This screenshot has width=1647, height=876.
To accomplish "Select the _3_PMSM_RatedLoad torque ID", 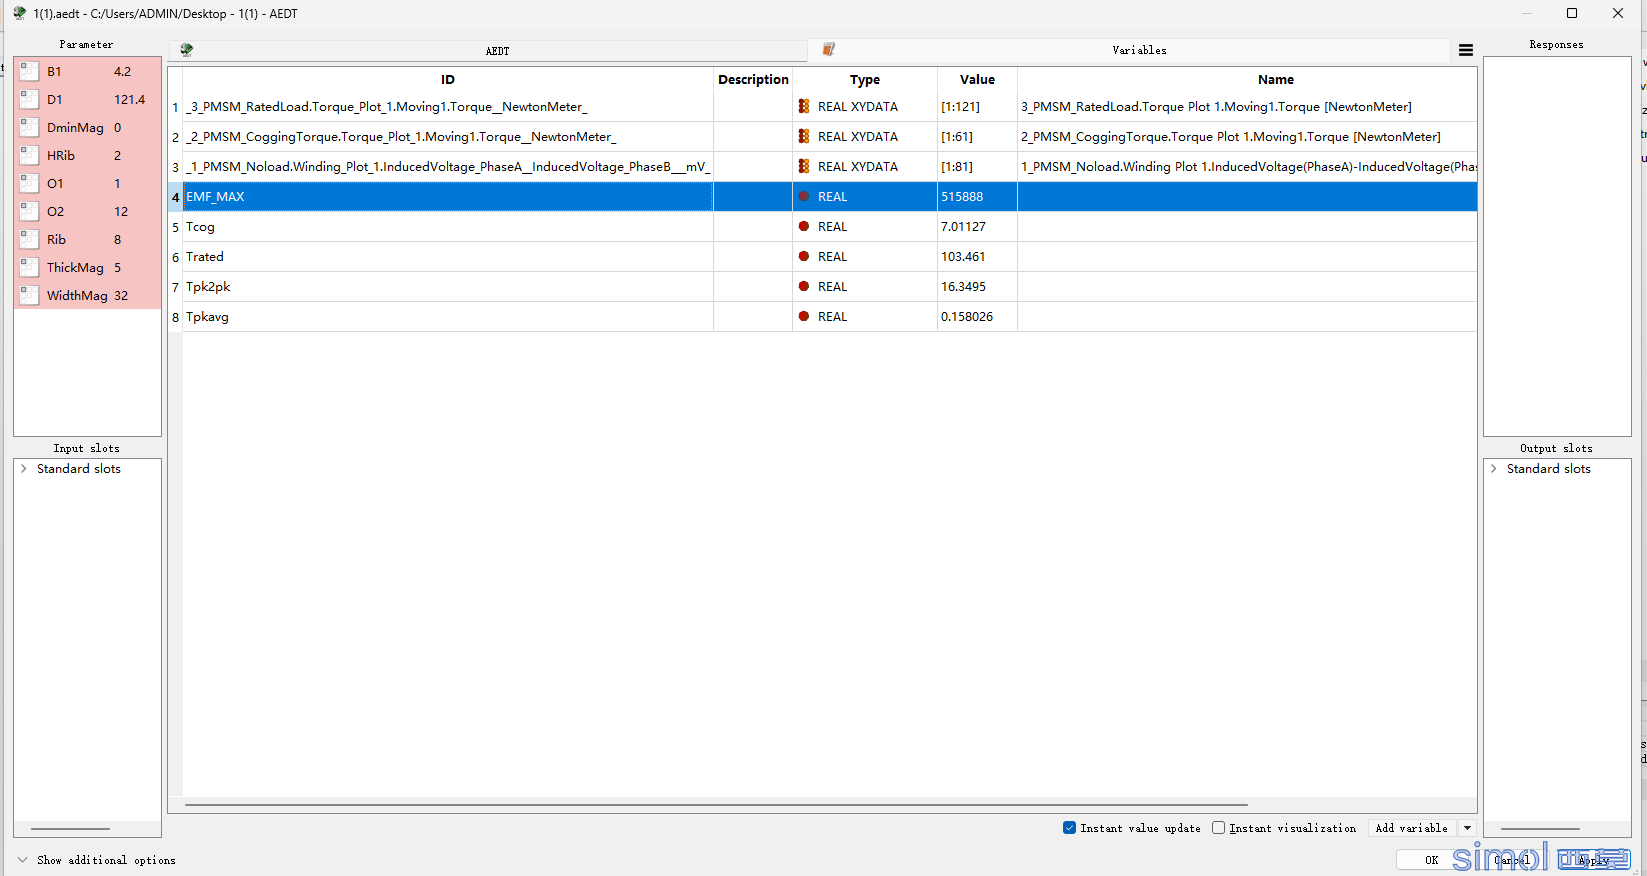I will 448,106.
